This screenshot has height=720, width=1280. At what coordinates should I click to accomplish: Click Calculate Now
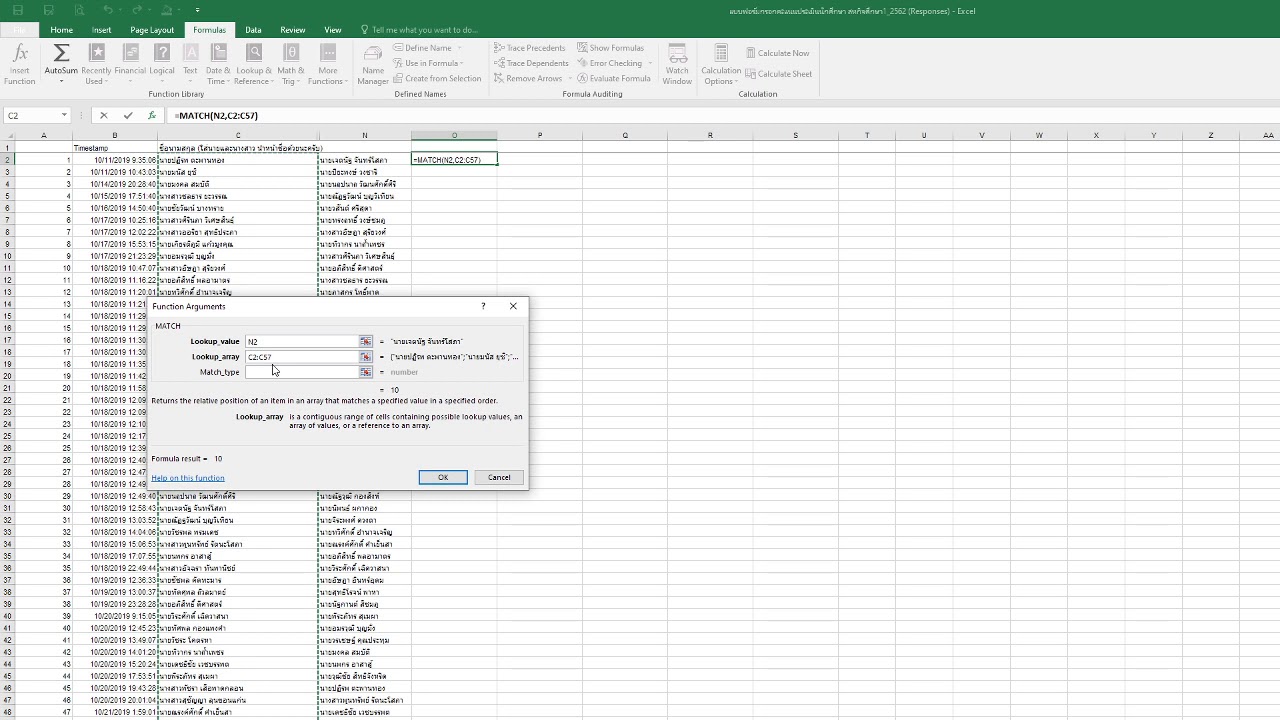[778, 53]
